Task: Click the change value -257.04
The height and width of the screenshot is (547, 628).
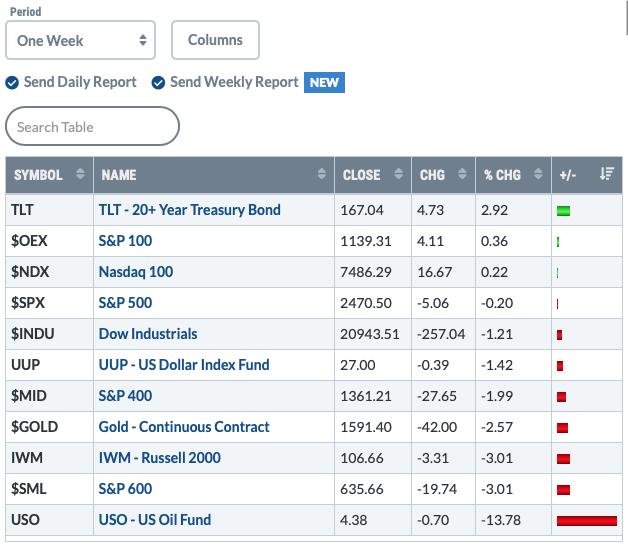Action: (441, 334)
